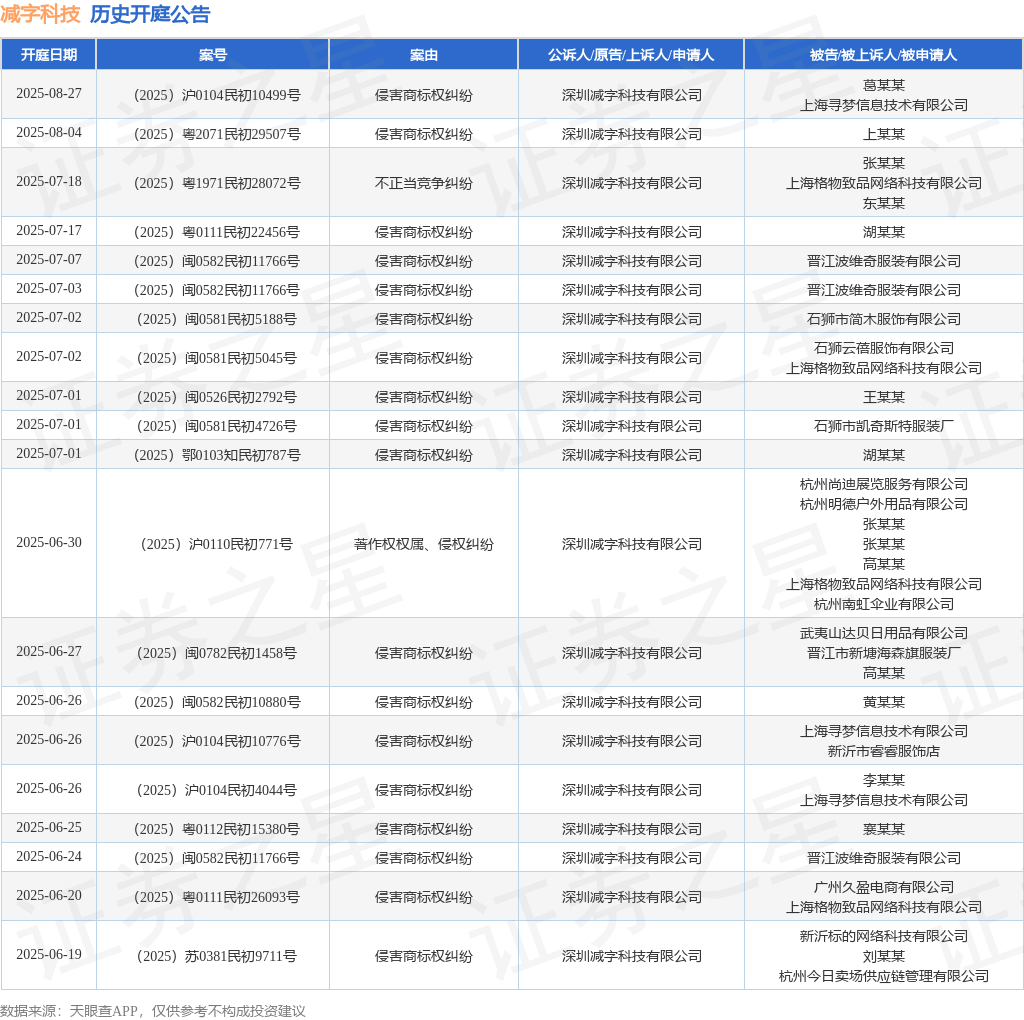The image size is (1024, 1020).
Task: Click the 著作权权属、侵权纠纷 cause cell
Action: (x=424, y=545)
